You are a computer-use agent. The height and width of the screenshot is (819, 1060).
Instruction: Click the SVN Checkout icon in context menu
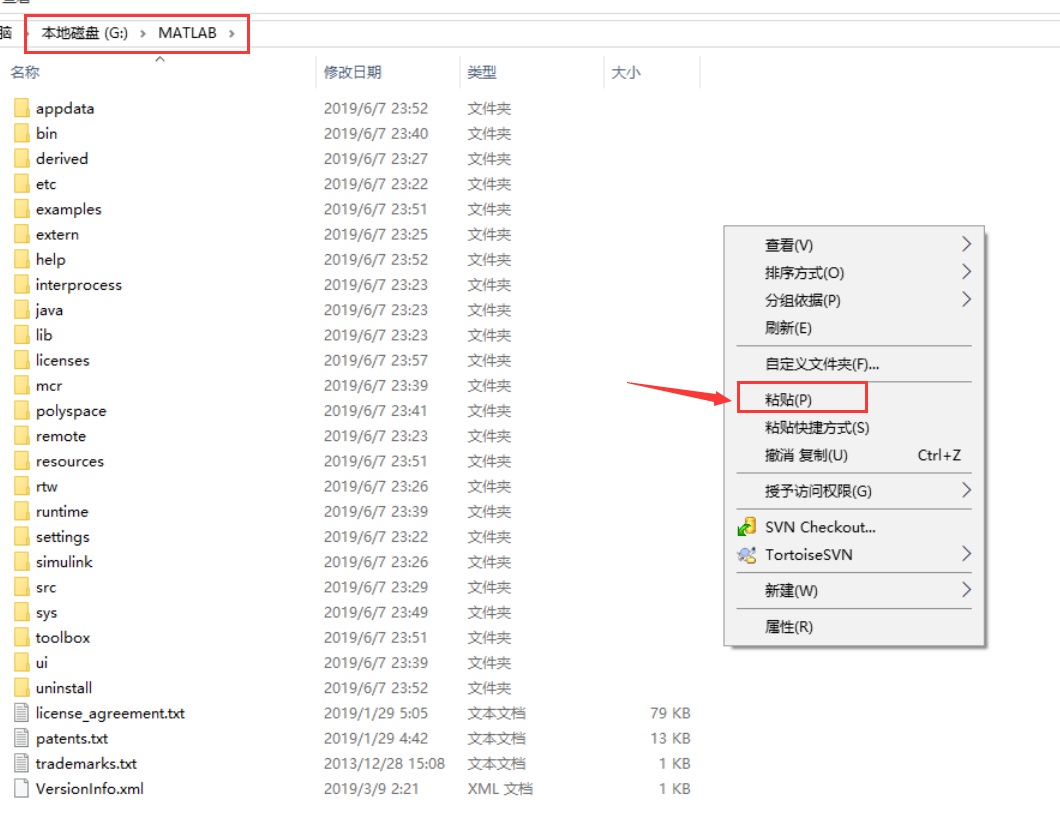click(747, 527)
